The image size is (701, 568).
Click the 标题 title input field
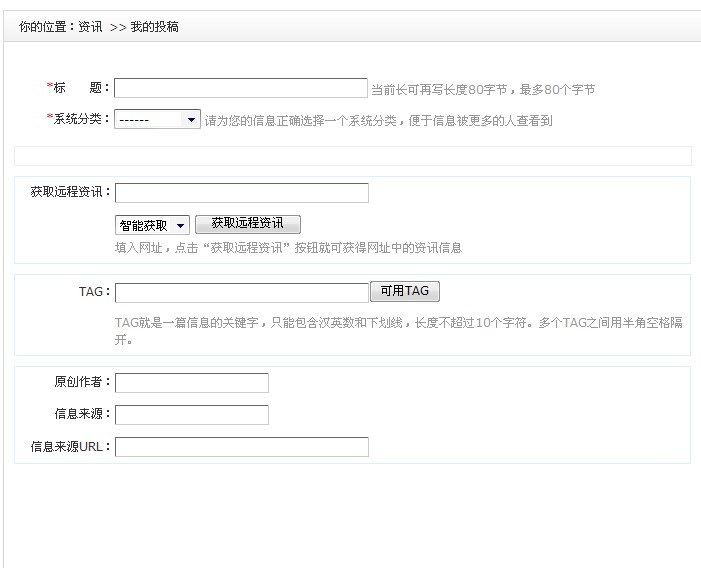point(241,88)
